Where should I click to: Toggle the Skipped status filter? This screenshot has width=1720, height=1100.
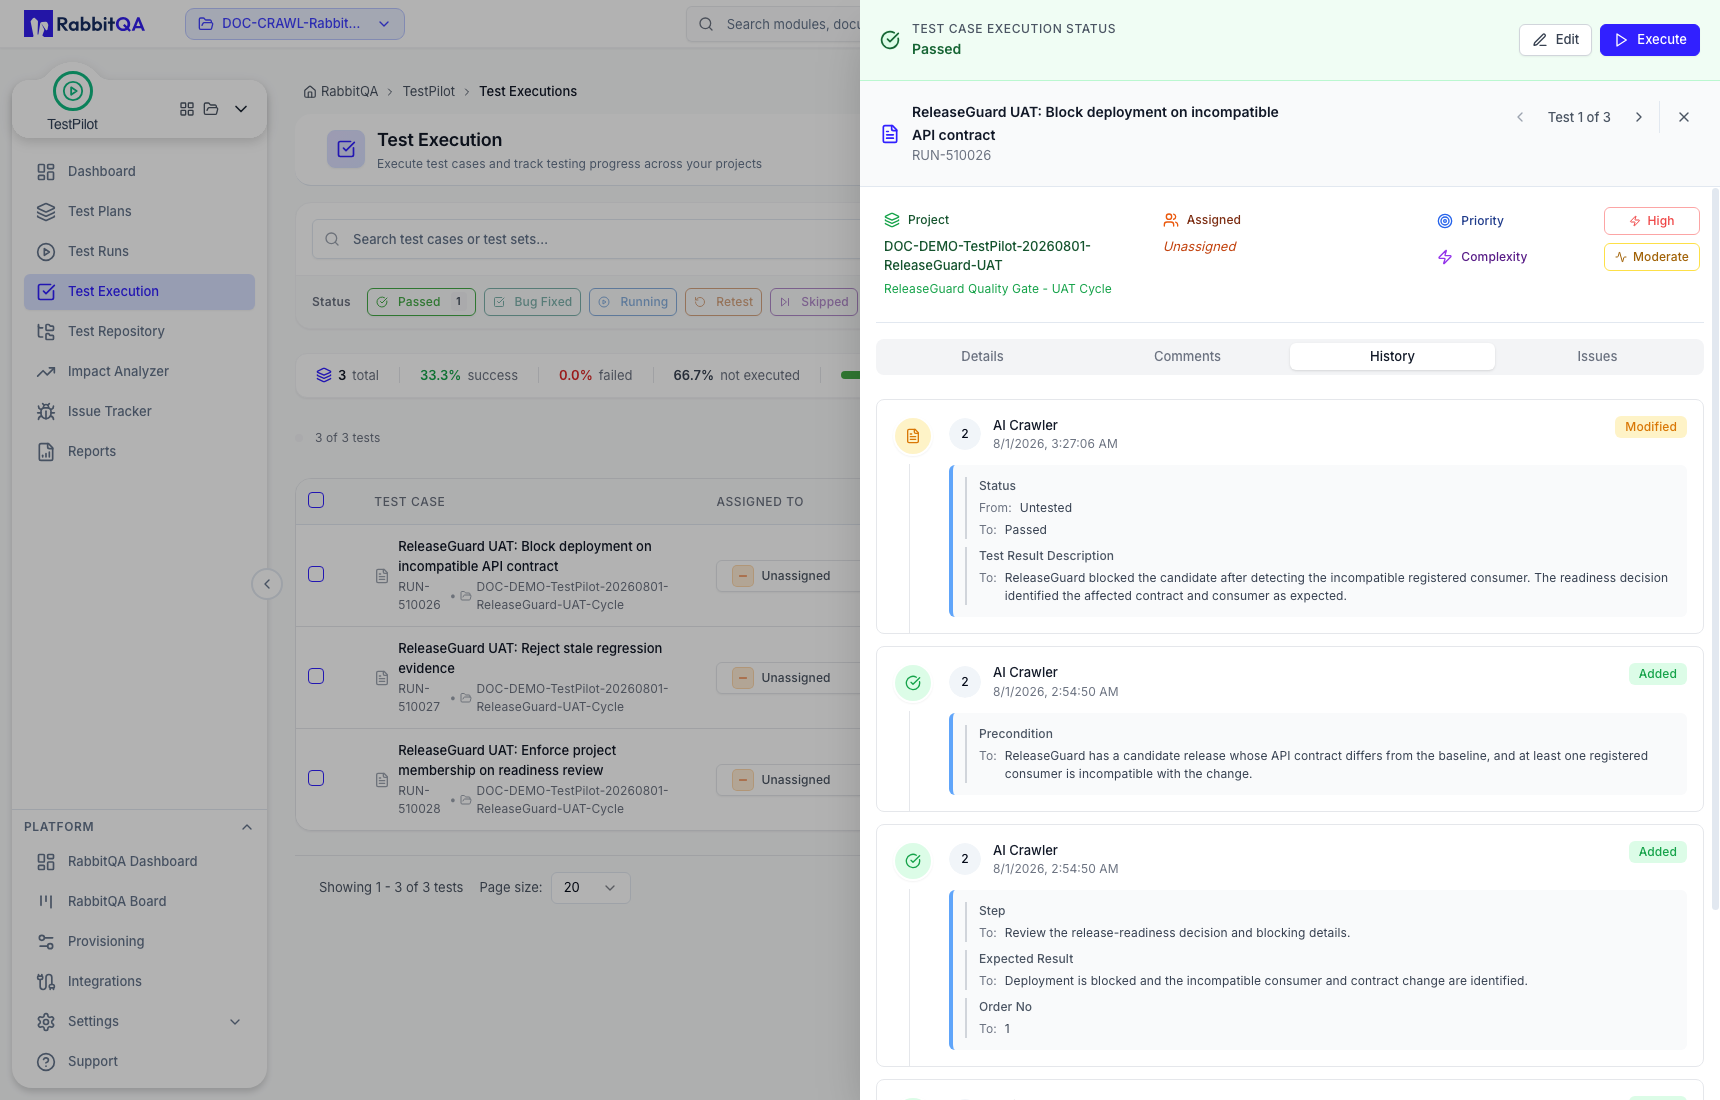click(814, 302)
